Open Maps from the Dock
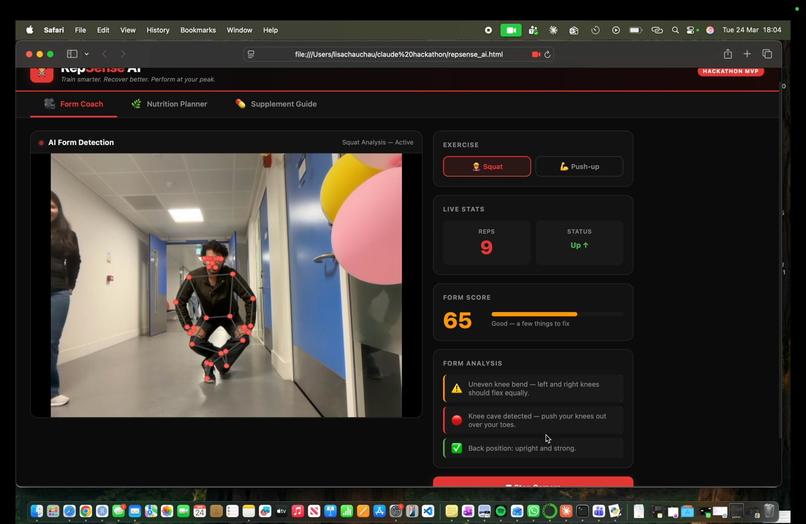The height and width of the screenshot is (524, 806). pos(151,511)
